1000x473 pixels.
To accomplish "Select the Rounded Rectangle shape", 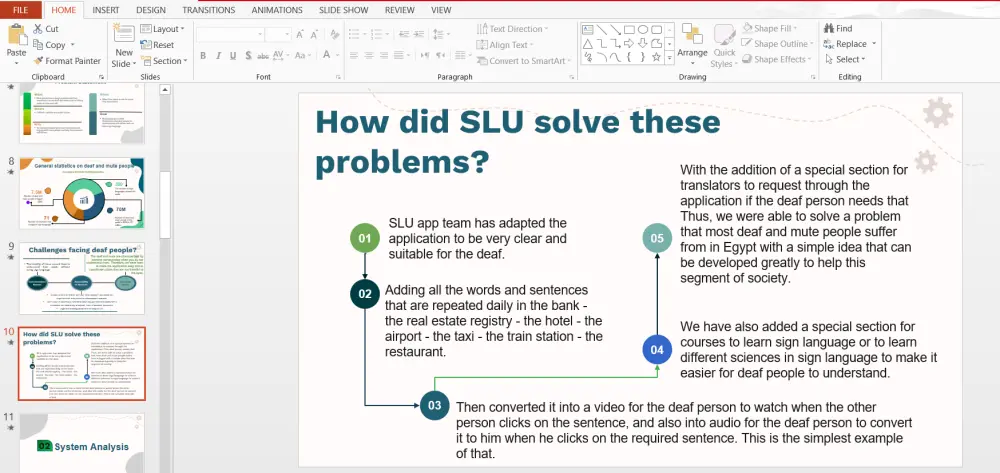I will pos(656,29).
